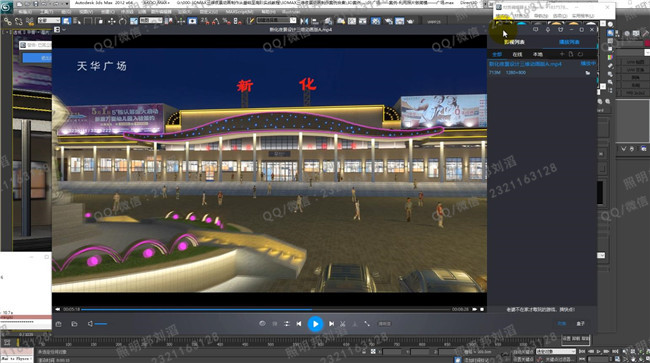Viewport: 650px width, 363px height.
Task: Select the 3ds Max Rotate tool
Action: (x=123, y=21)
